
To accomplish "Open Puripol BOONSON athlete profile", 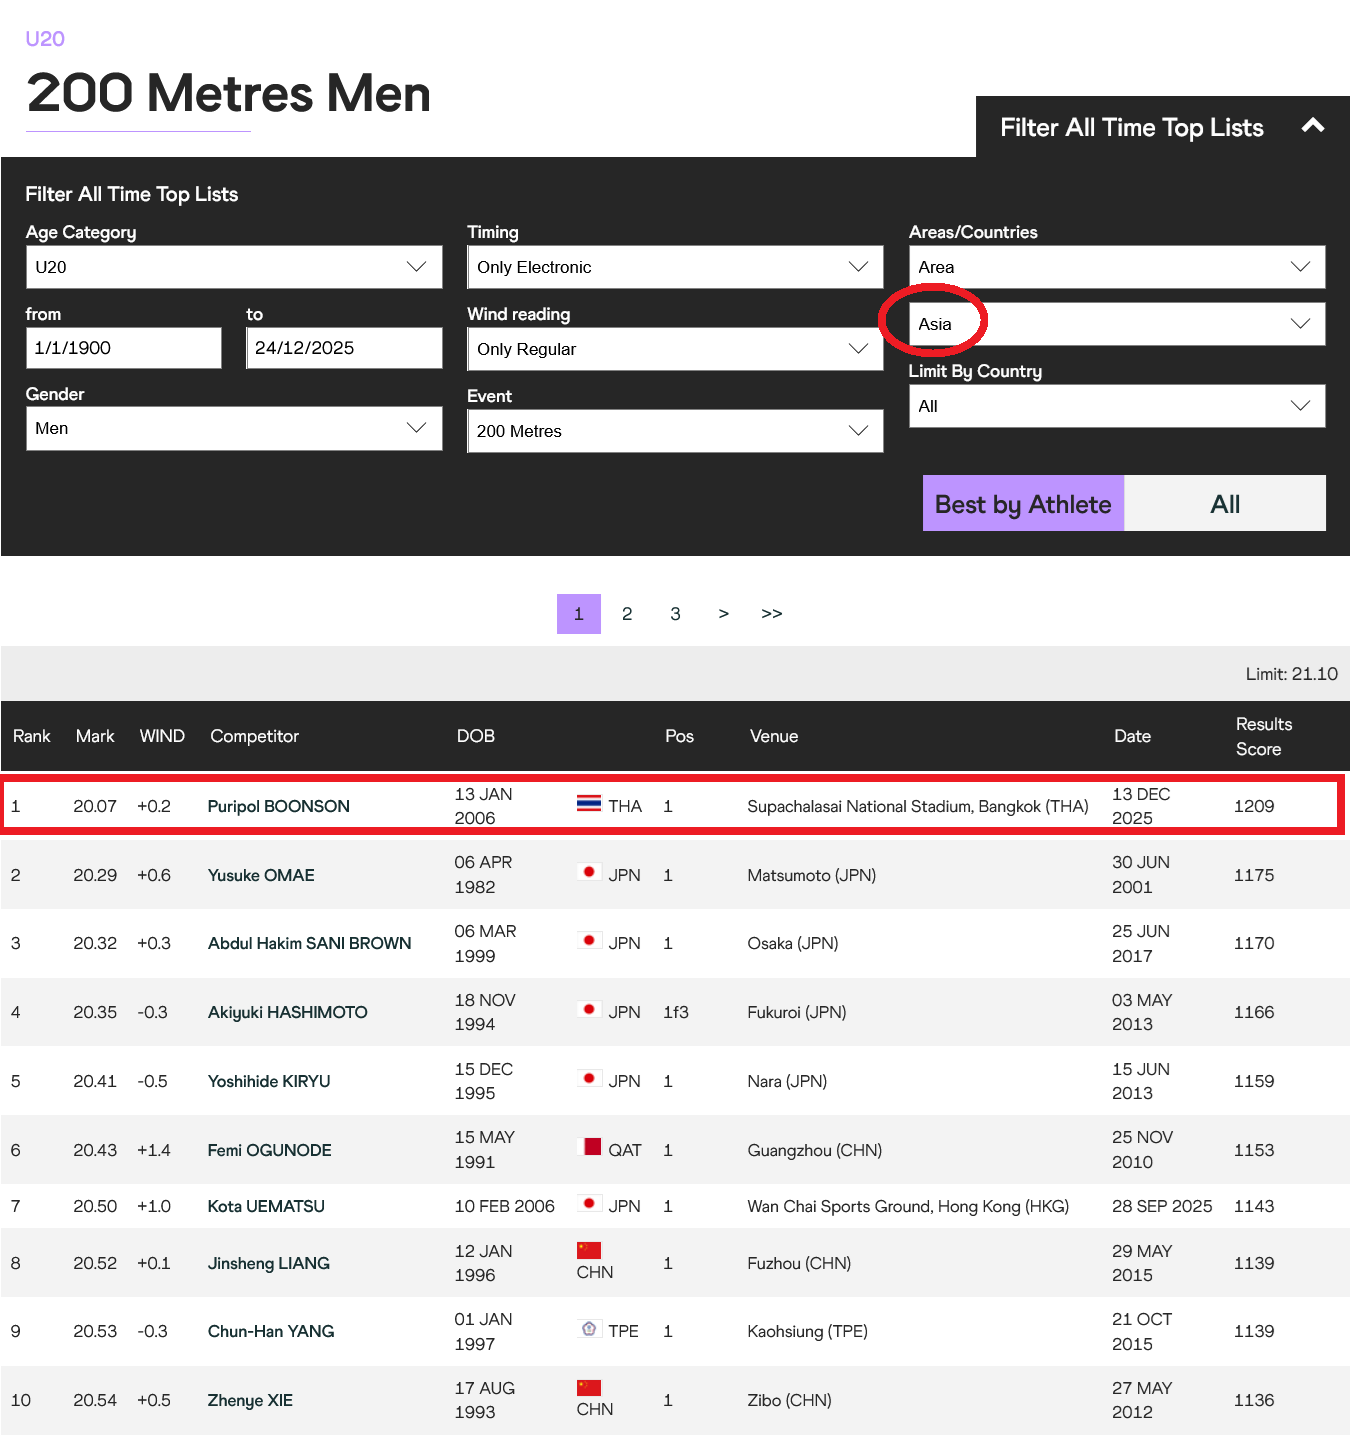I will [x=279, y=806].
